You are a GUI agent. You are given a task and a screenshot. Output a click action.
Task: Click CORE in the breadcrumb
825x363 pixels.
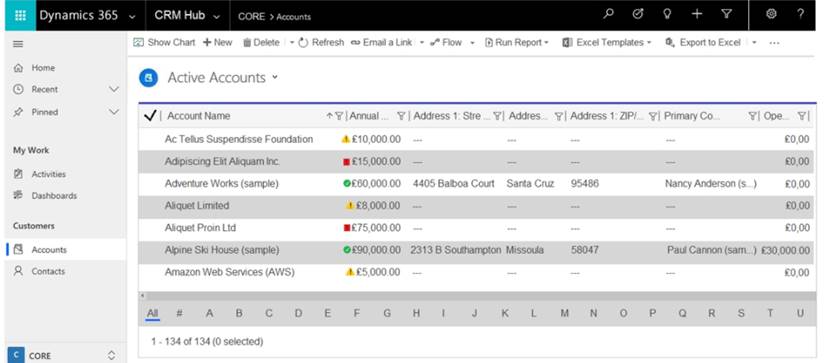251,17
